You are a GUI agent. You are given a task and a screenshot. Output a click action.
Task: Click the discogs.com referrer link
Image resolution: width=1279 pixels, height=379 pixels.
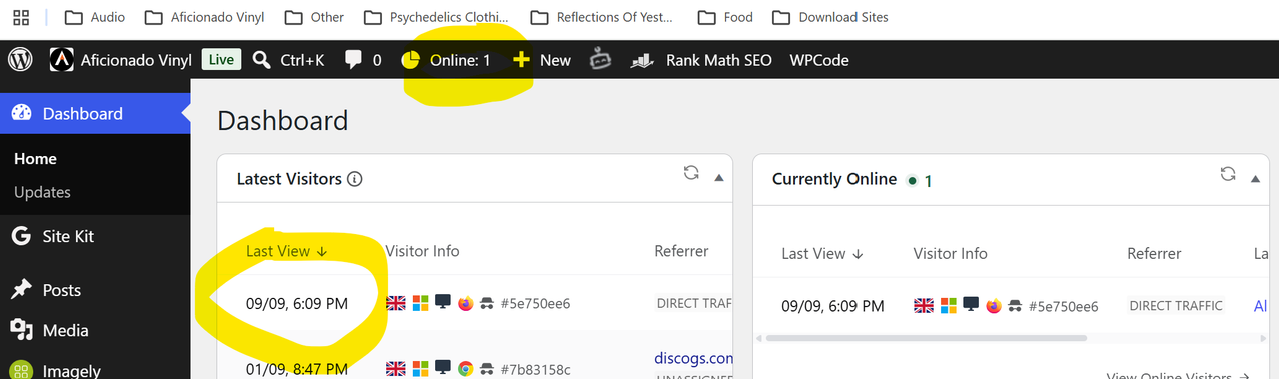pyautogui.click(x=693, y=357)
